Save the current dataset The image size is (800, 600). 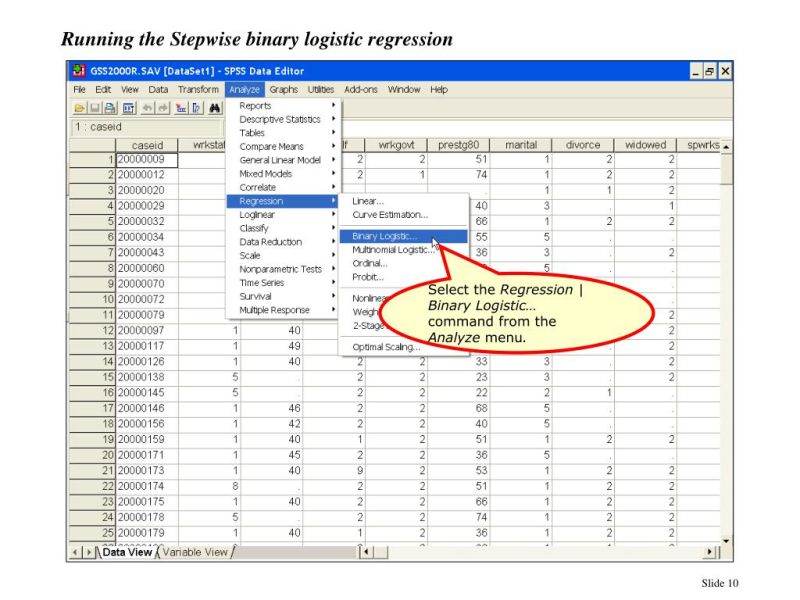(93, 108)
